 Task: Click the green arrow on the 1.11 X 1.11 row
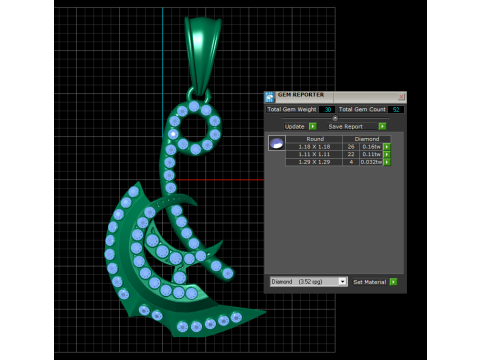coord(387,154)
